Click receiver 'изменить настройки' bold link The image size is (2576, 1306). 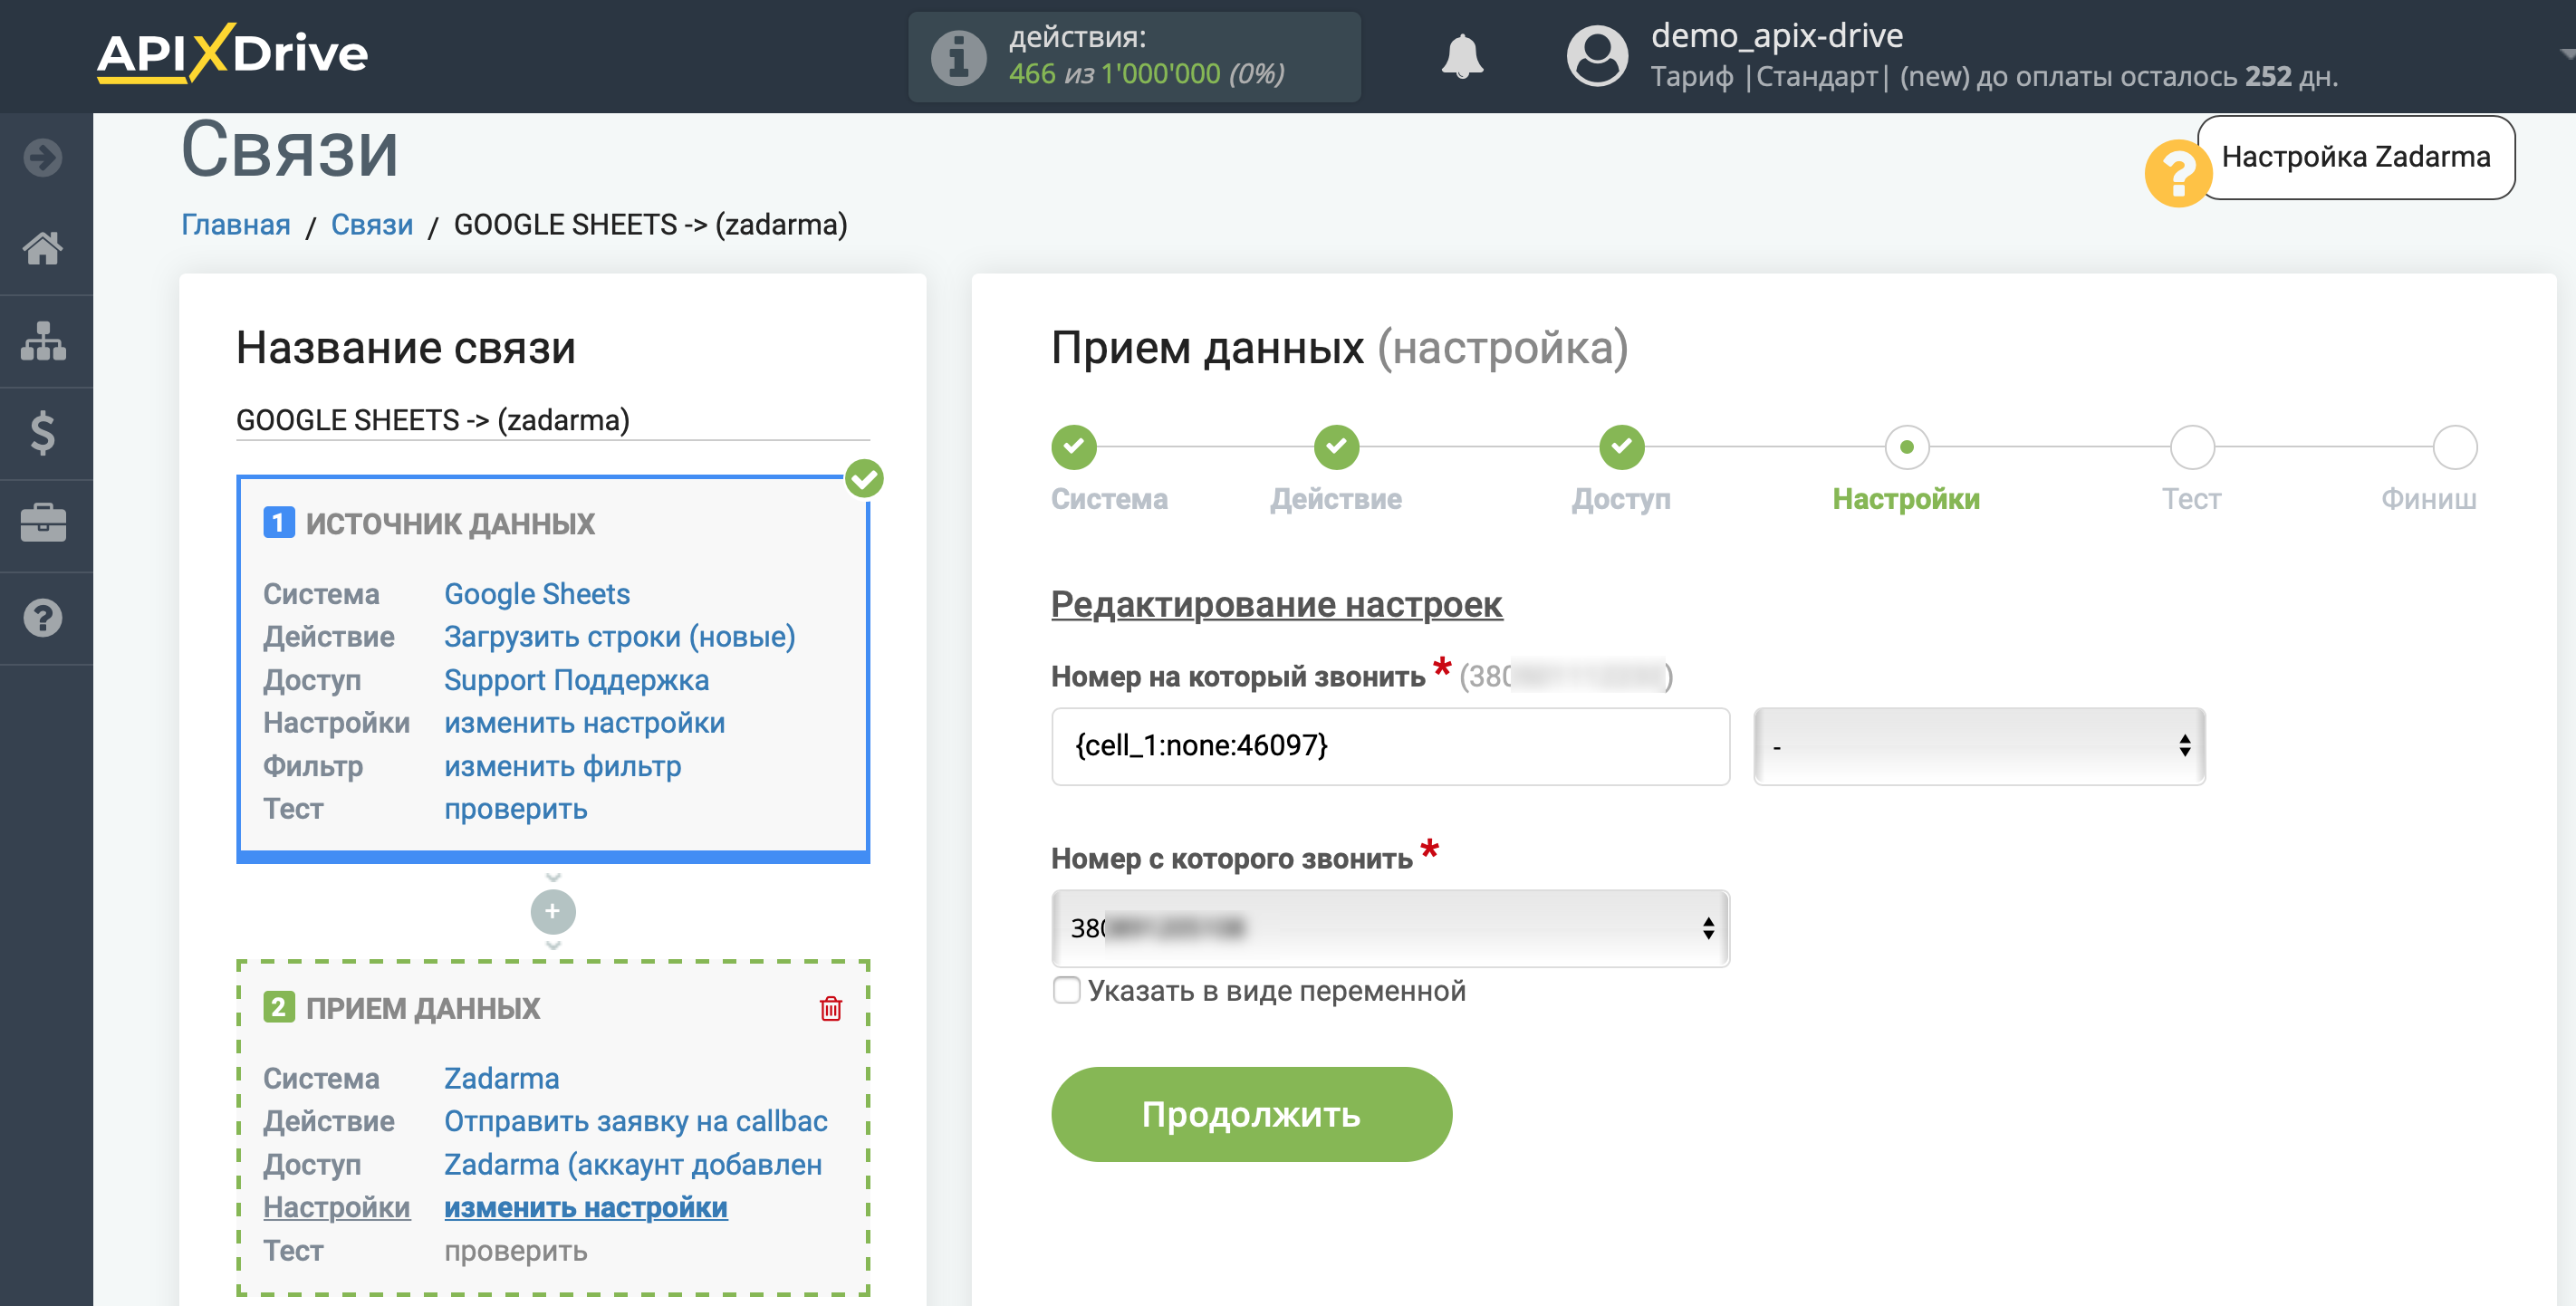(x=586, y=1207)
